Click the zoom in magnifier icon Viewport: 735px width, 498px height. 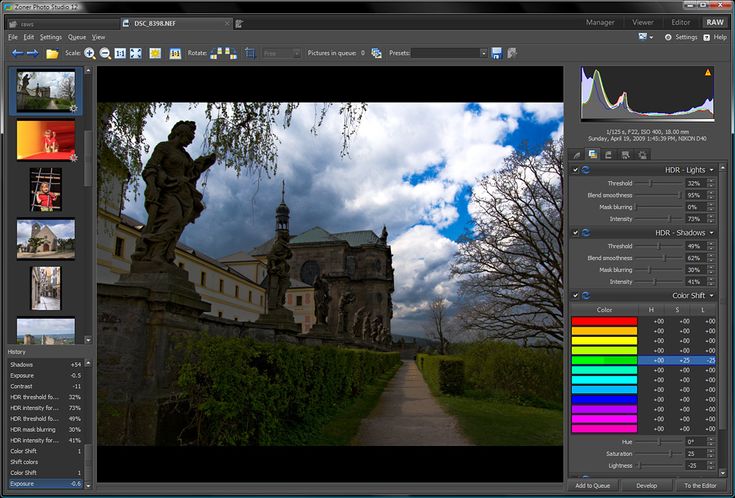[90, 53]
